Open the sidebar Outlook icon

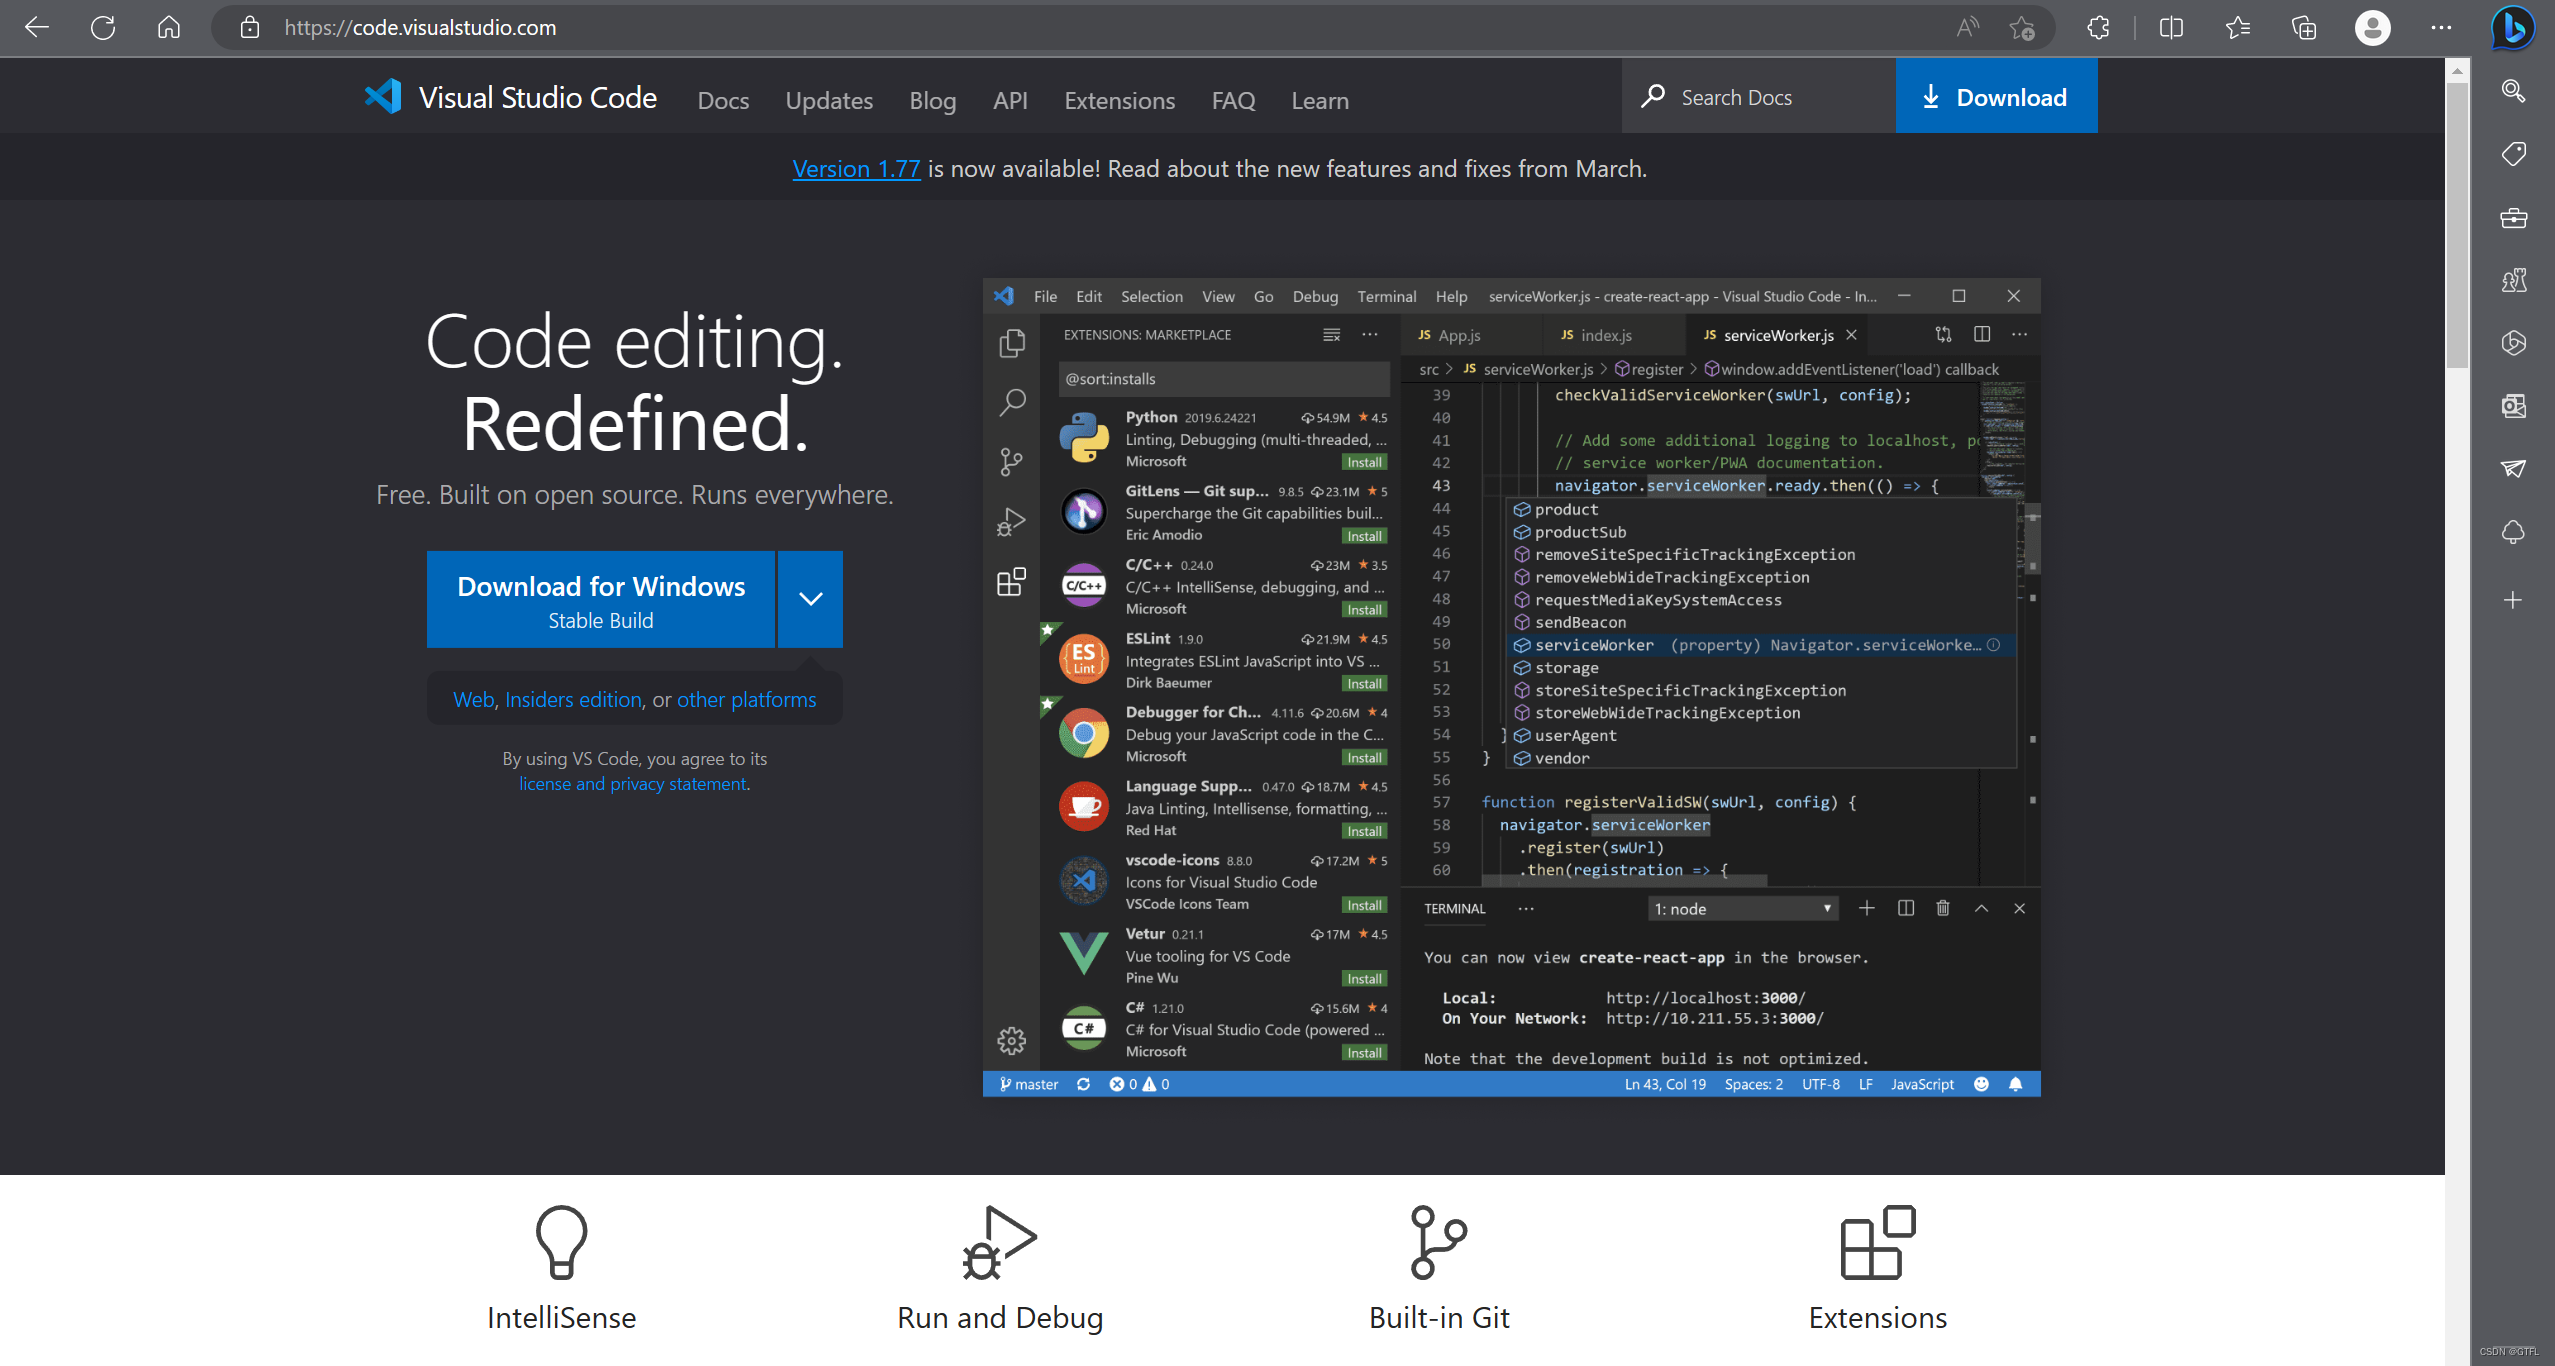[x=2513, y=406]
